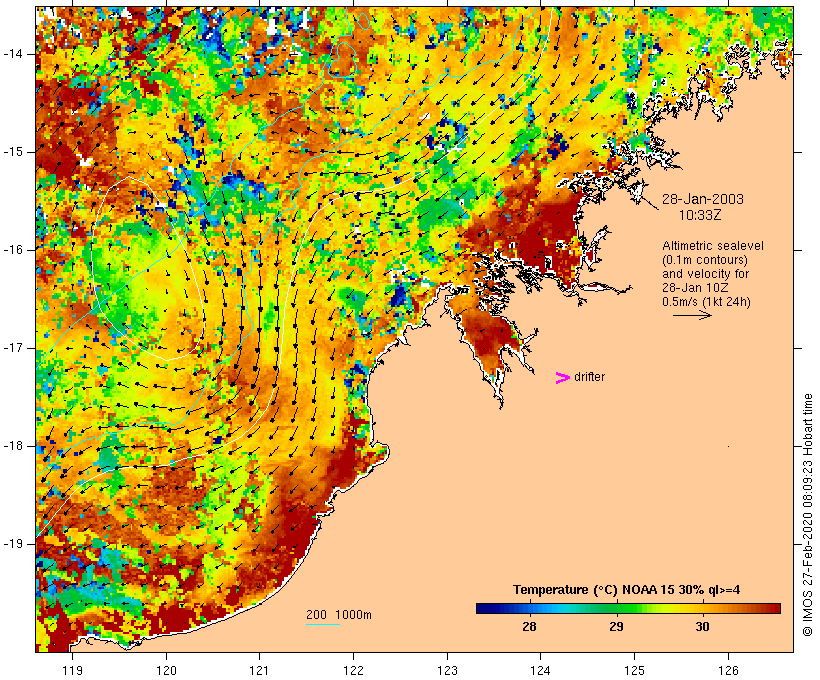Screen dimensions: 820x680
Task: Click longitude axis label "126"
Action: 728,670
